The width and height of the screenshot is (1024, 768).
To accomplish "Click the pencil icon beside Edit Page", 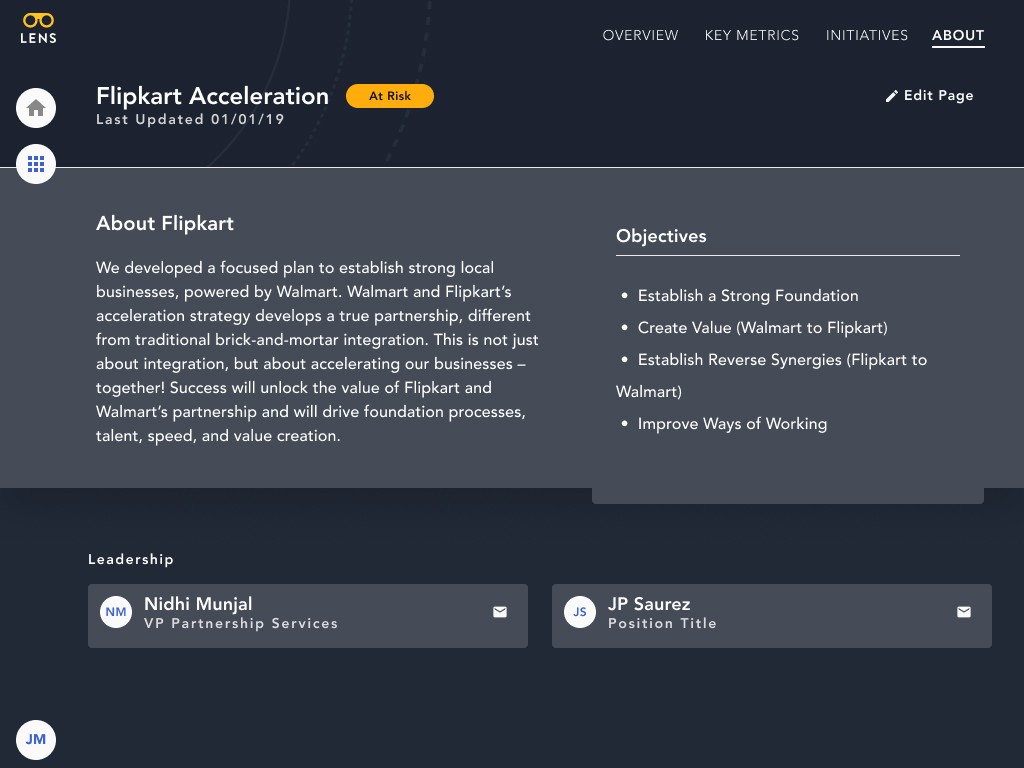I will tap(891, 96).
